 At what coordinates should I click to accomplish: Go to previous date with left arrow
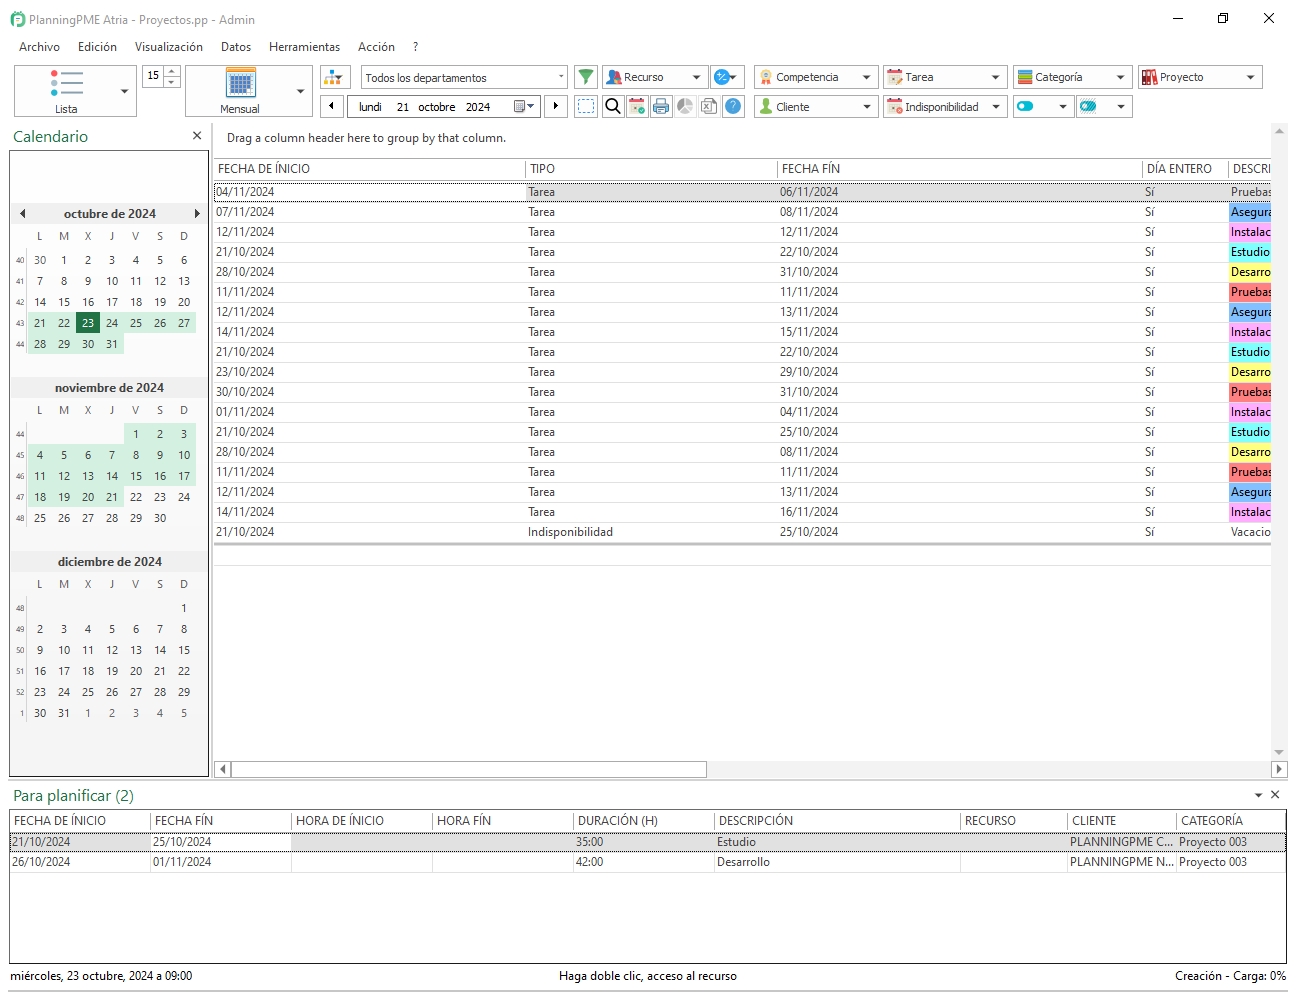(x=331, y=106)
